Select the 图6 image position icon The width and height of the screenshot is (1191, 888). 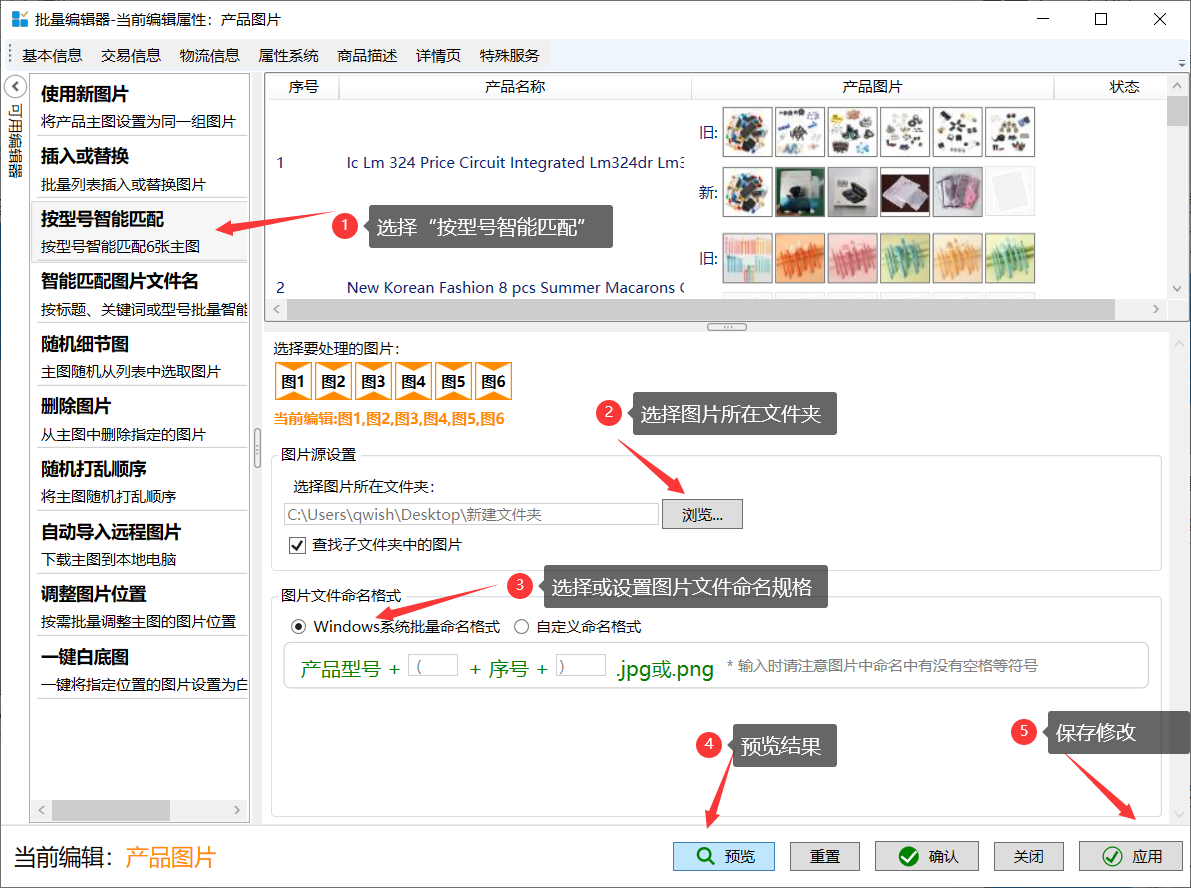(493, 381)
